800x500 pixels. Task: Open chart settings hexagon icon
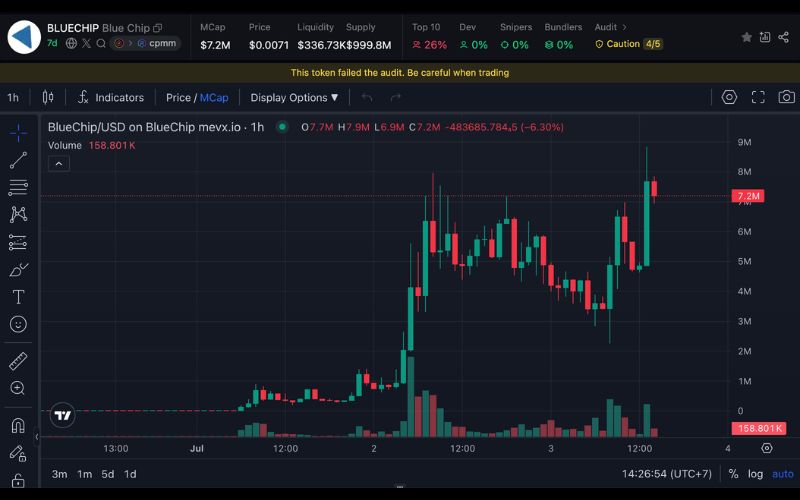pos(730,97)
